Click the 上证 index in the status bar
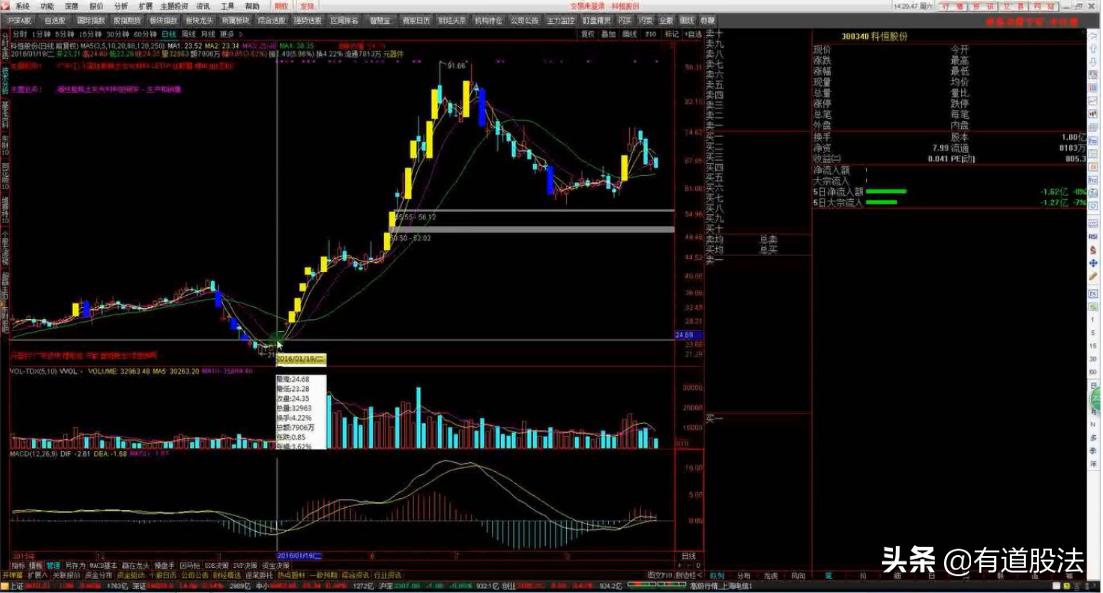1103x593 pixels. [x=16, y=585]
